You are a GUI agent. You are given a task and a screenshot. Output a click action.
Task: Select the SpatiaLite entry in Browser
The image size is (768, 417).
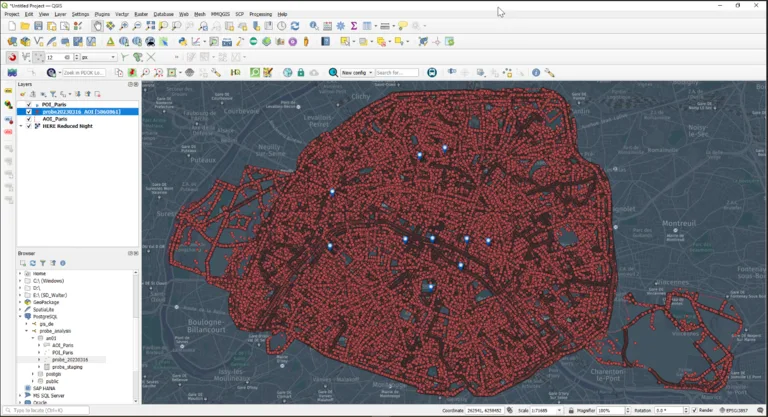click(x=44, y=310)
